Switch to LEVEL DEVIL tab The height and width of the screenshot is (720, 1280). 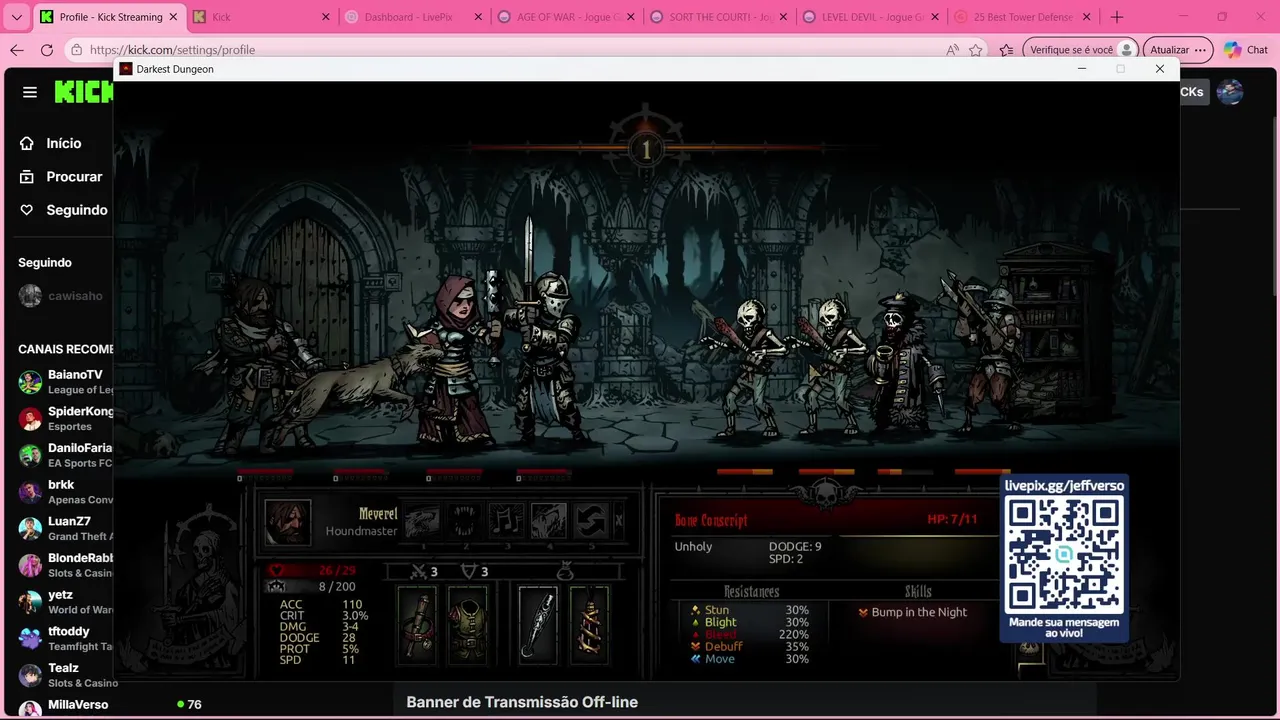(x=871, y=17)
